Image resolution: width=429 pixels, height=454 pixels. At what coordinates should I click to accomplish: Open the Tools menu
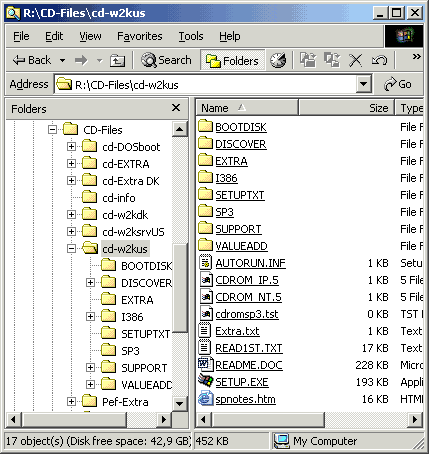[x=191, y=36]
